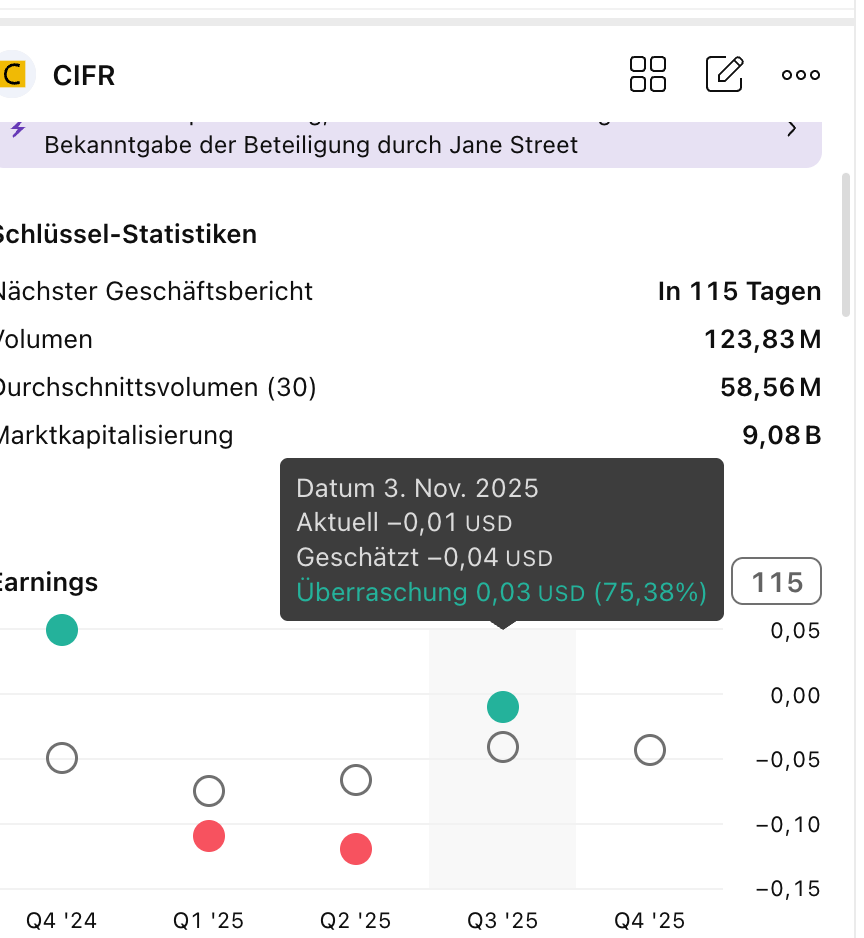Select the green actual dot for Q4 '24

click(62, 630)
